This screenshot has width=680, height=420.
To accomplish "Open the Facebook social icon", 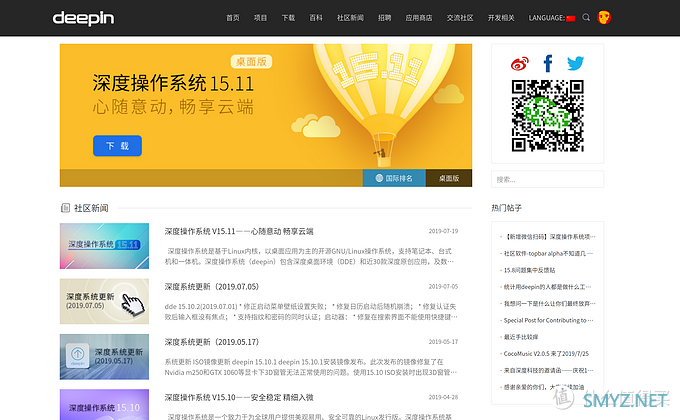I will (x=548, y=63).
